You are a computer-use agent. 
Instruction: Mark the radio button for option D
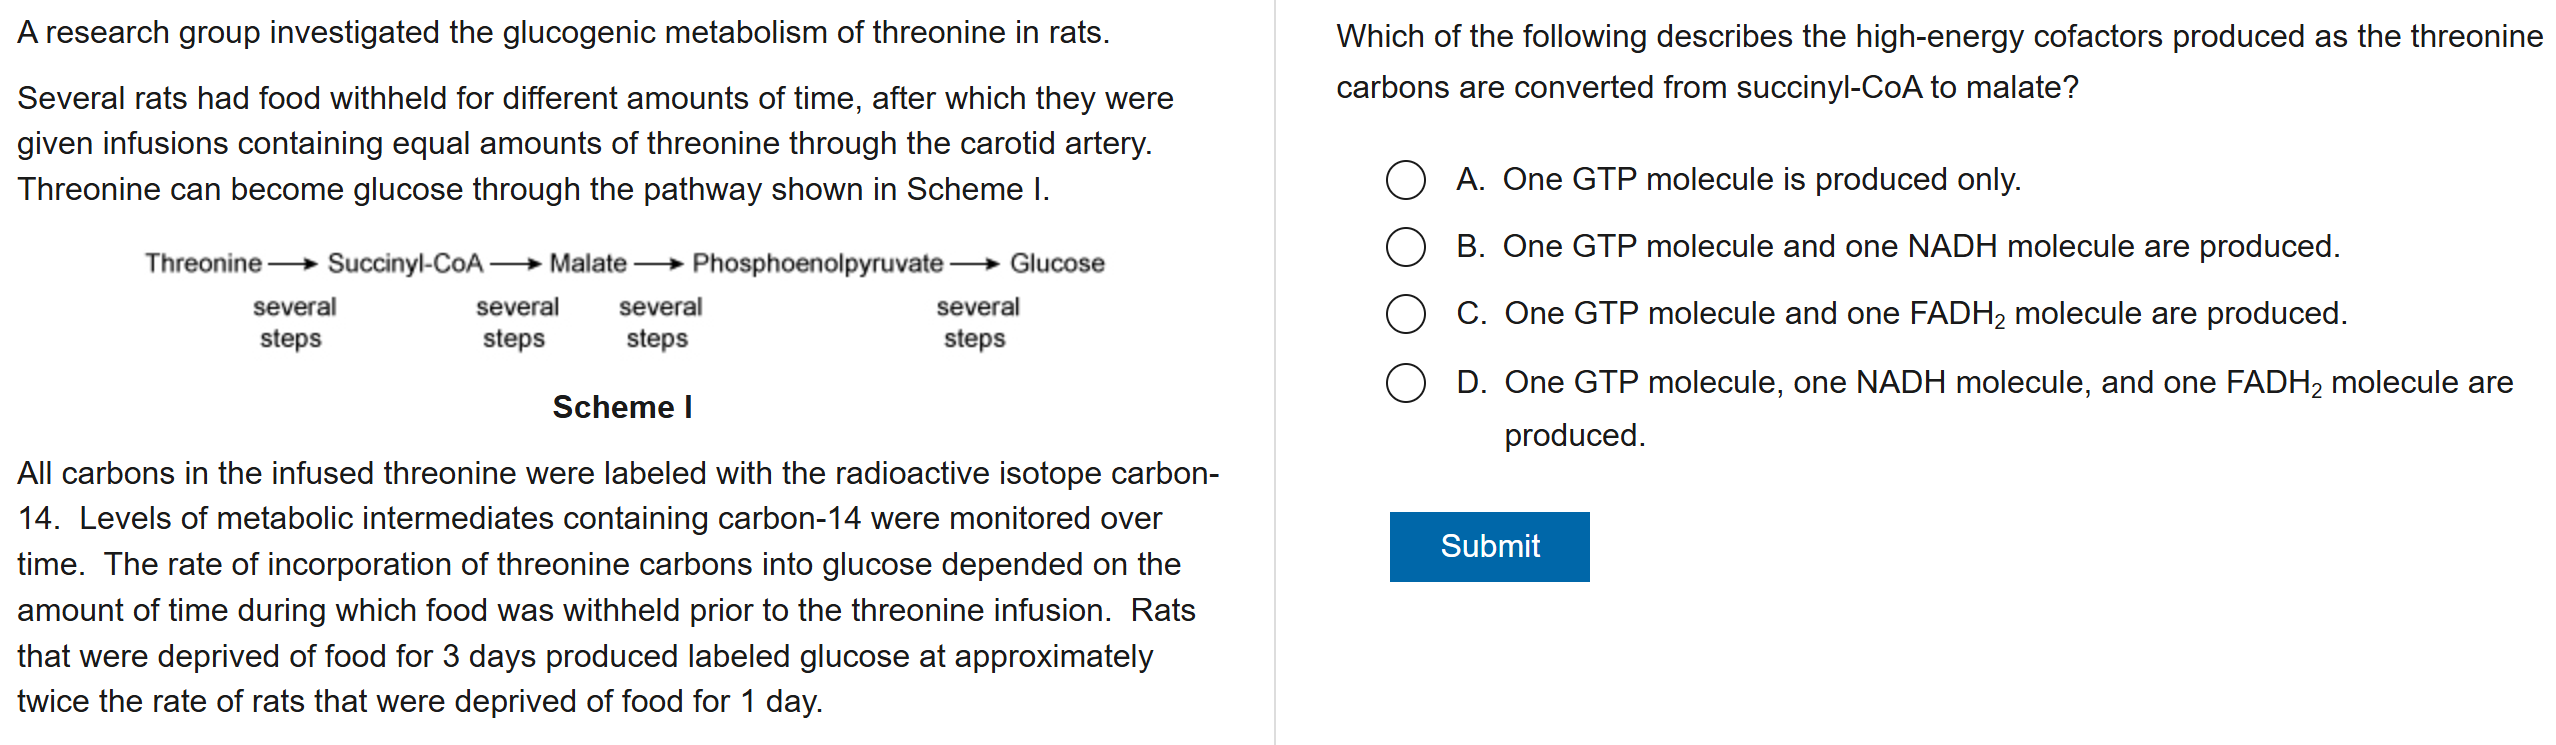click(x=1405, y=382)
